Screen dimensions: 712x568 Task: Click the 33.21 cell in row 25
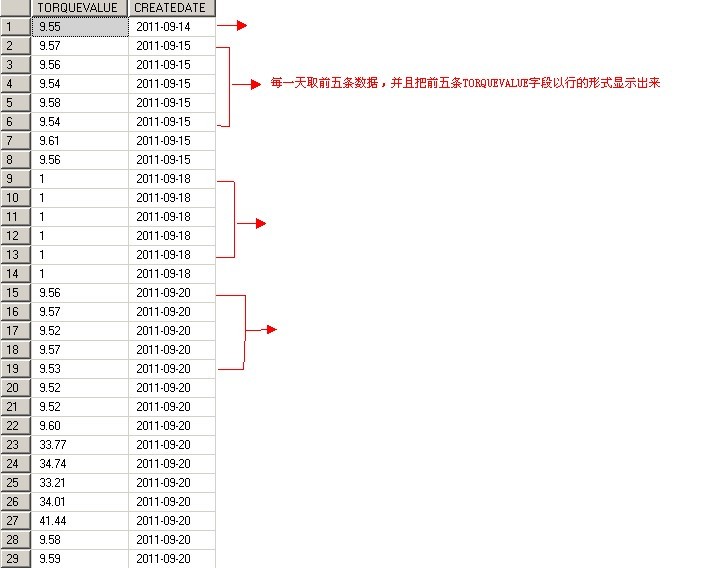tap(80, 483)
